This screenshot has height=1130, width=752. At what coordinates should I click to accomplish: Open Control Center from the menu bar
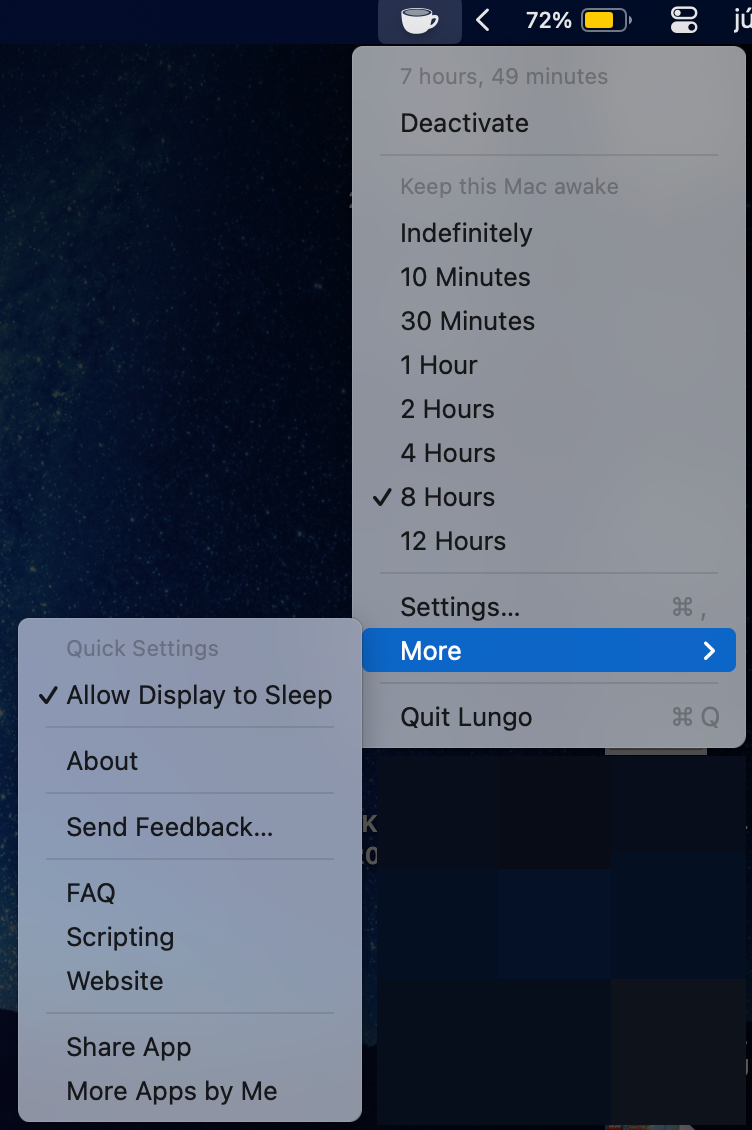[x=684, y=20]
